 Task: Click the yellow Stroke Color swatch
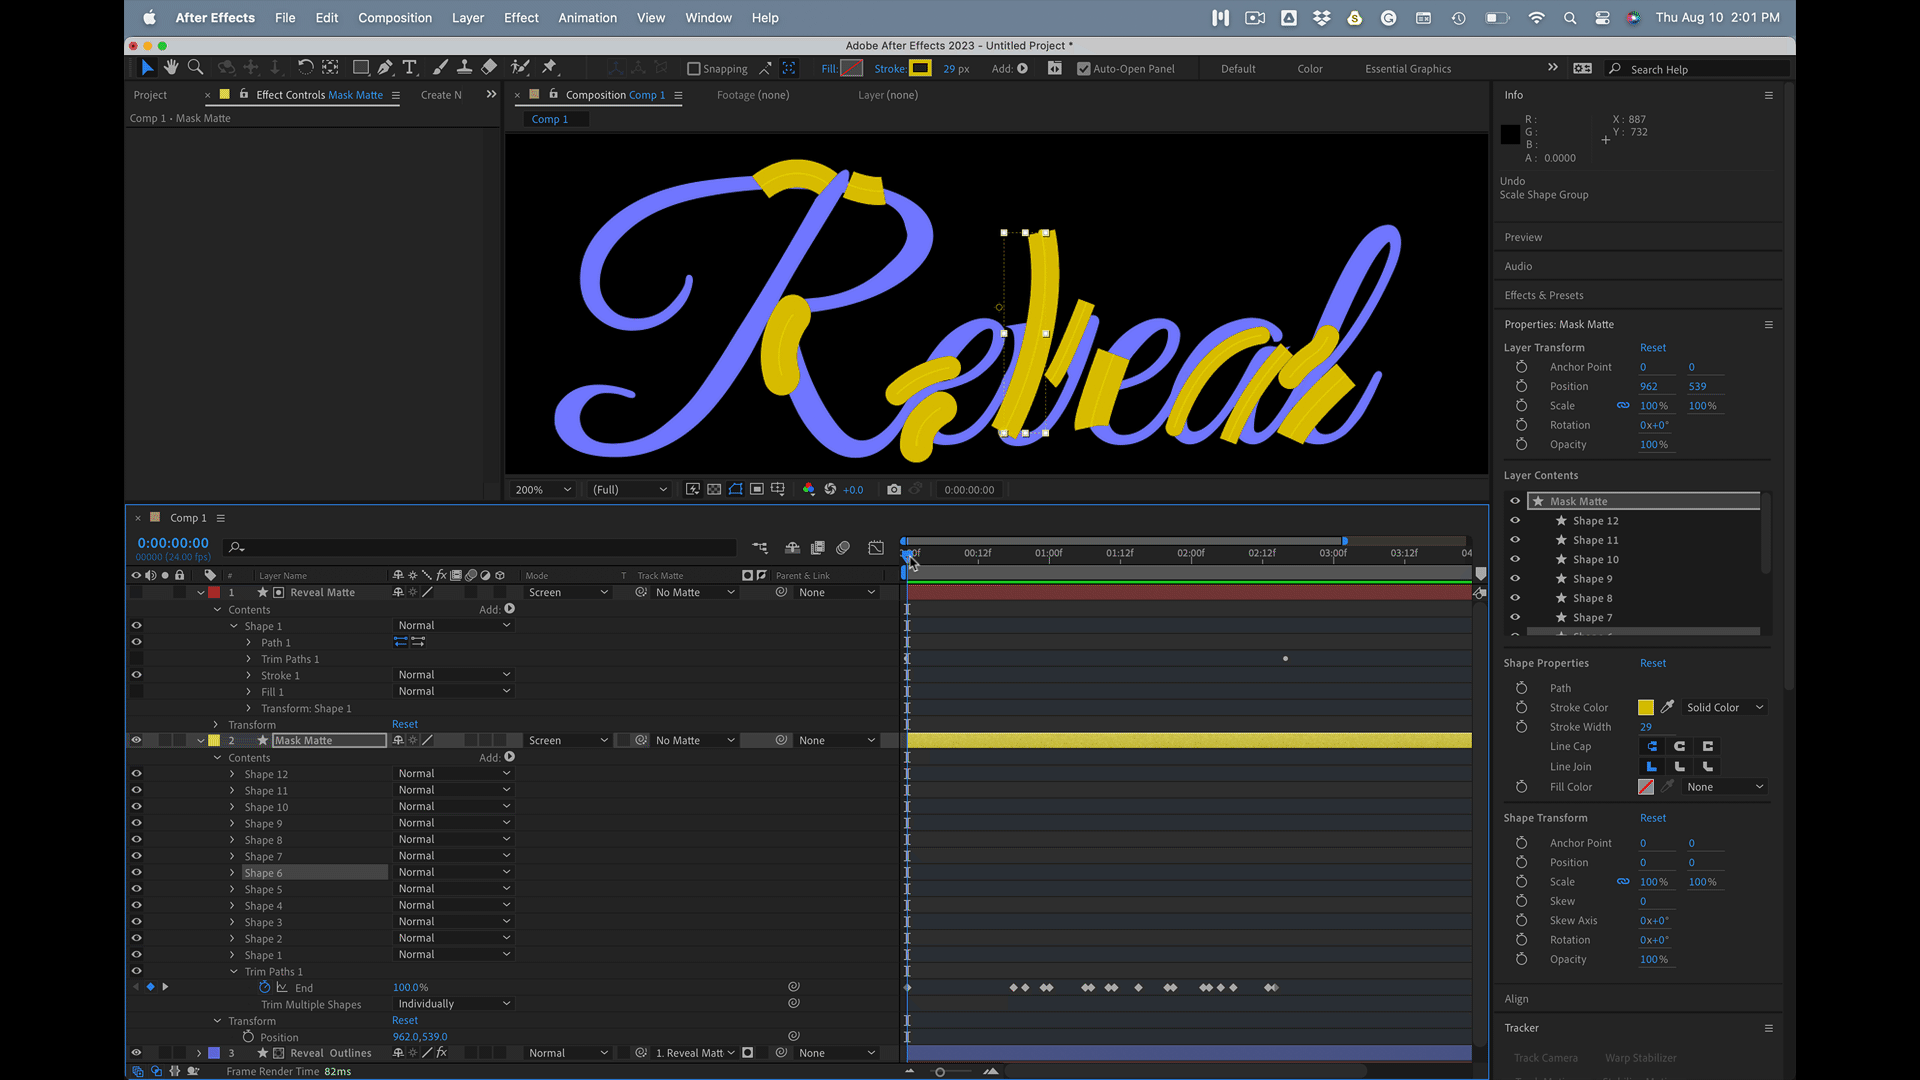[x=1646, y=707]
